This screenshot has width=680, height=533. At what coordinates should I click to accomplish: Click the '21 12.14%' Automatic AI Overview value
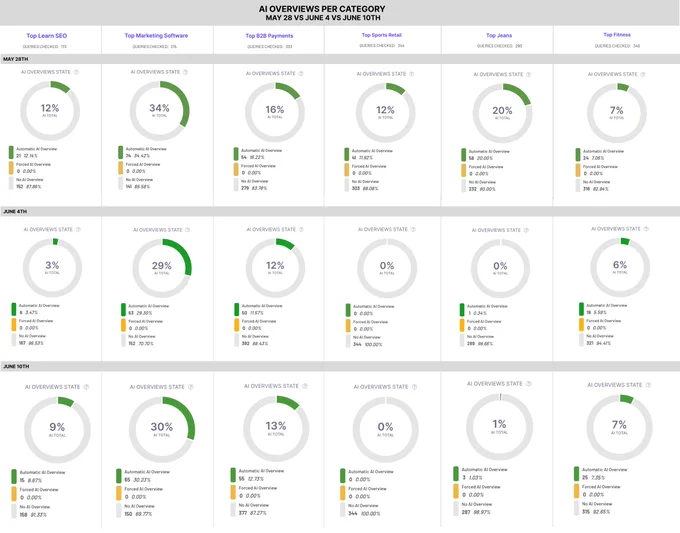[x=27, y=156]
